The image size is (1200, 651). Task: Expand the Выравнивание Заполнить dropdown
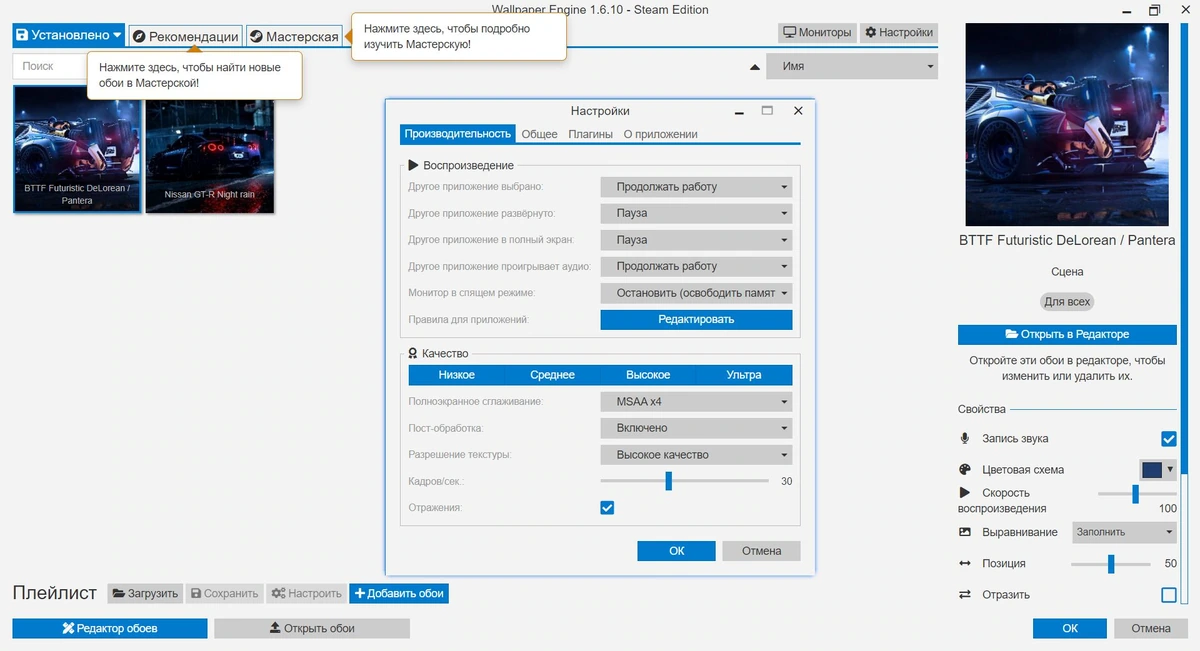click(x=1124, y=532)
